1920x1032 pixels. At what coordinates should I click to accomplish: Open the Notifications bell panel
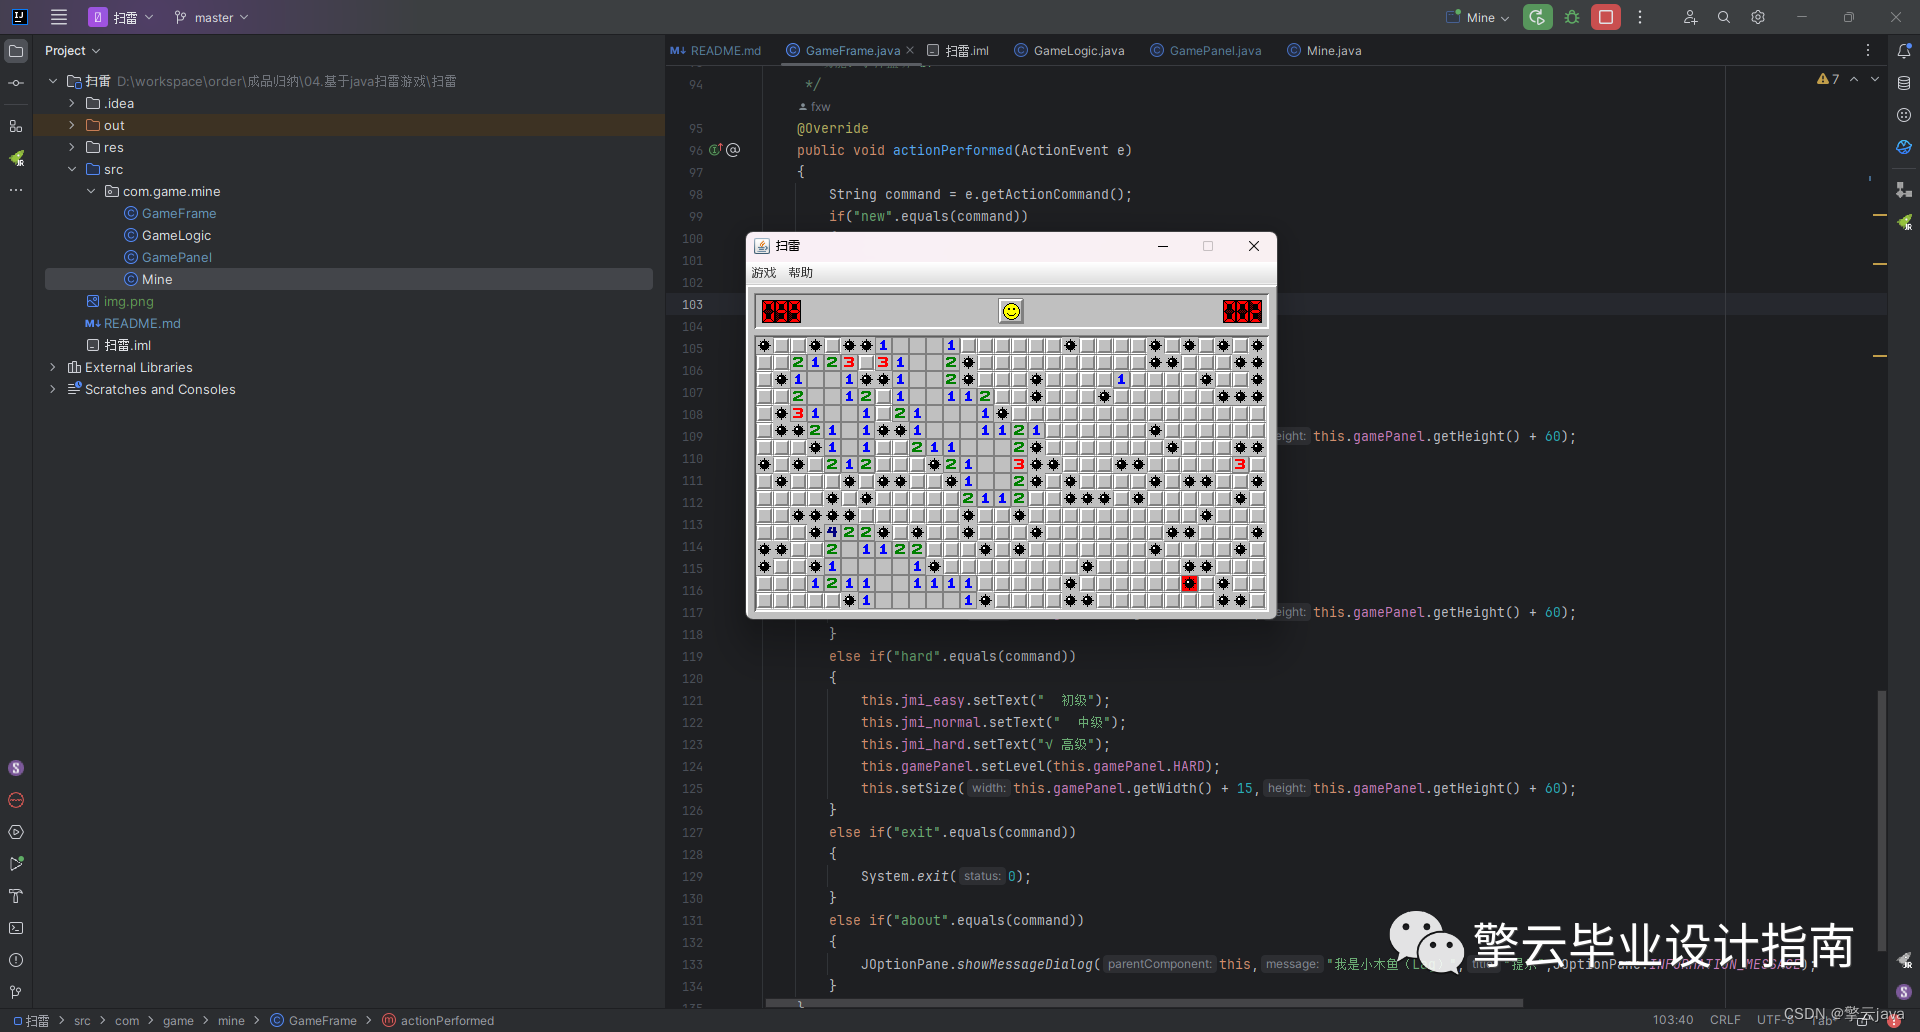click(1904, 51)
